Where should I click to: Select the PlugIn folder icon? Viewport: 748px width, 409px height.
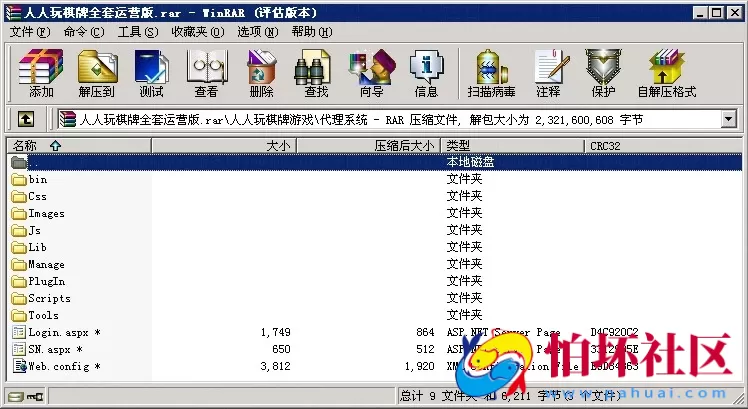pyautogui.click(x=19, y=282)
